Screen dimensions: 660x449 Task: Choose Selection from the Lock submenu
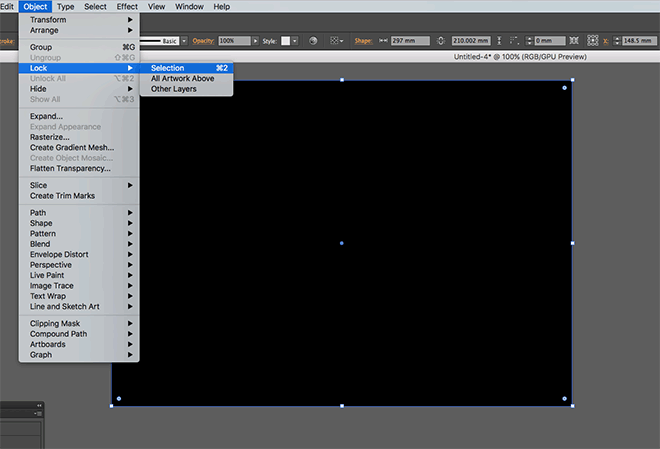click(x=167, y=68)
